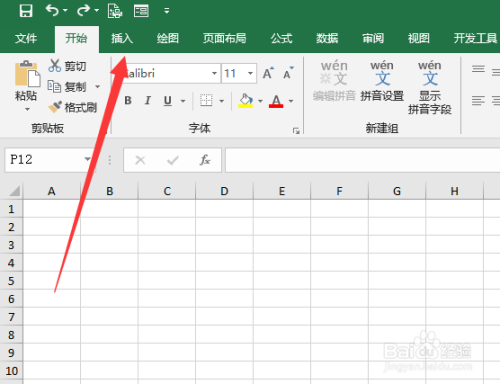Open the Undo history dropdown arrow
Viewport: 500px width, 384px height.
click(65, 11)
